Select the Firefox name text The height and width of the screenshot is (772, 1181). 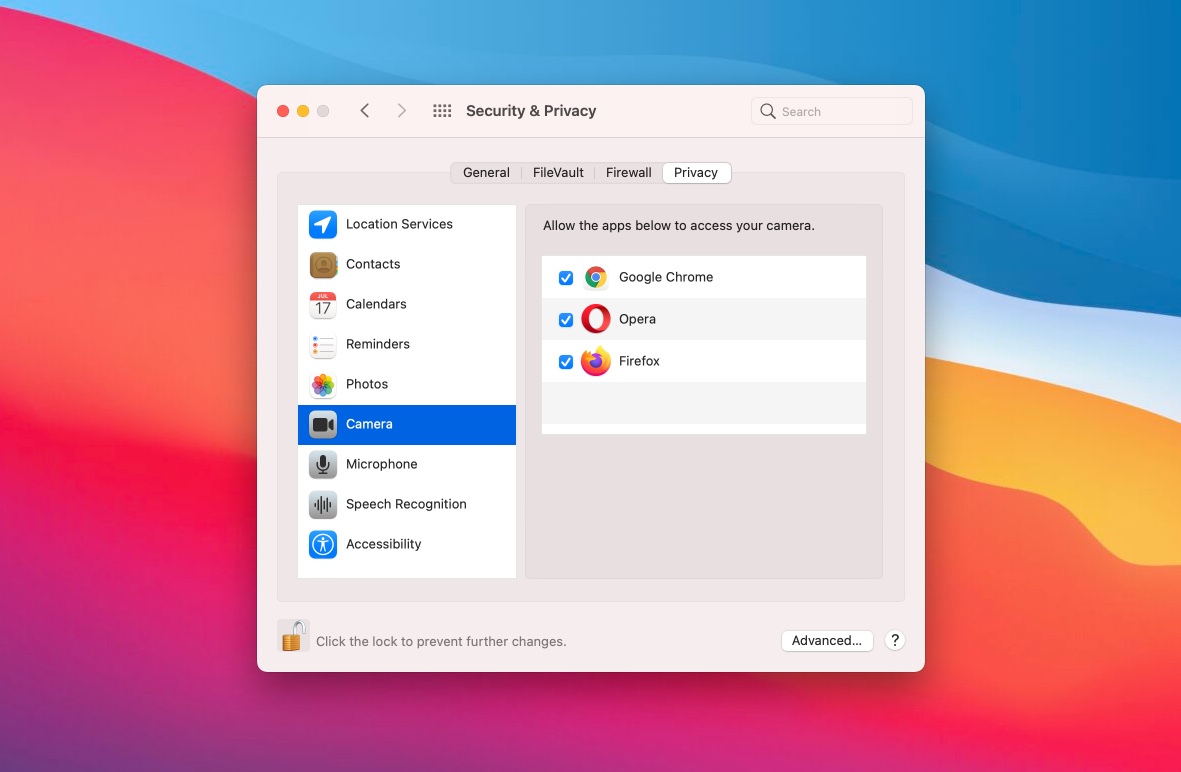(639, 361)
